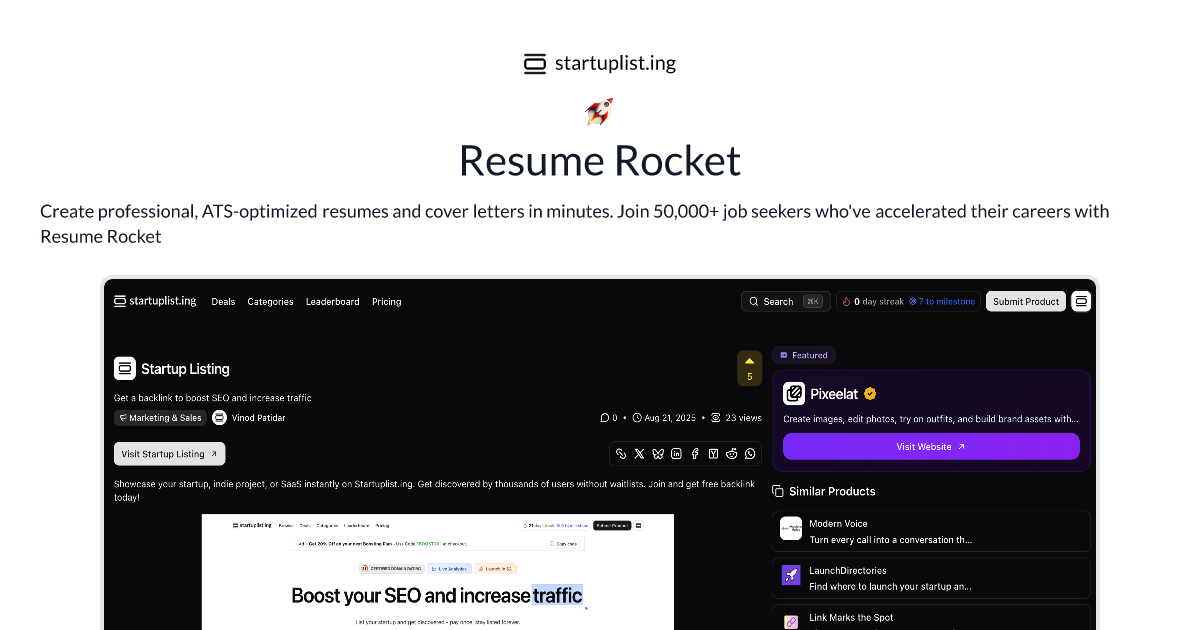Select the Marketing & Sales category tag
Screen dimensions: 1200x630
pos(160,417)
